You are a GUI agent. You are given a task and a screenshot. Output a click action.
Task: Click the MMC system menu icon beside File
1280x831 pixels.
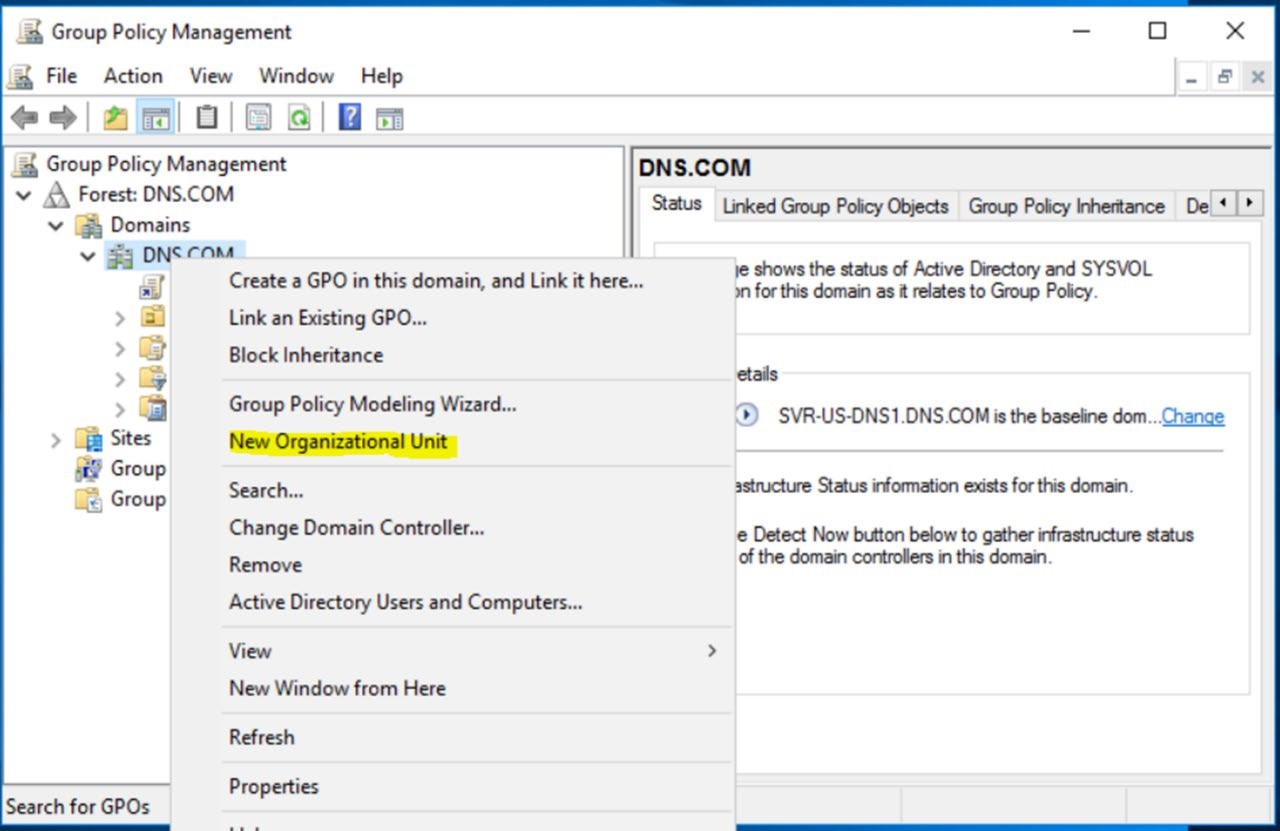coord(19,76)
